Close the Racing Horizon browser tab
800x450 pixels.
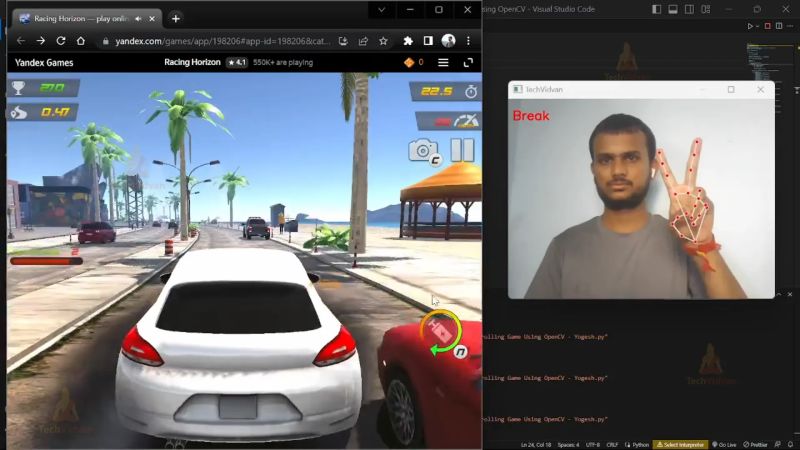152,18
